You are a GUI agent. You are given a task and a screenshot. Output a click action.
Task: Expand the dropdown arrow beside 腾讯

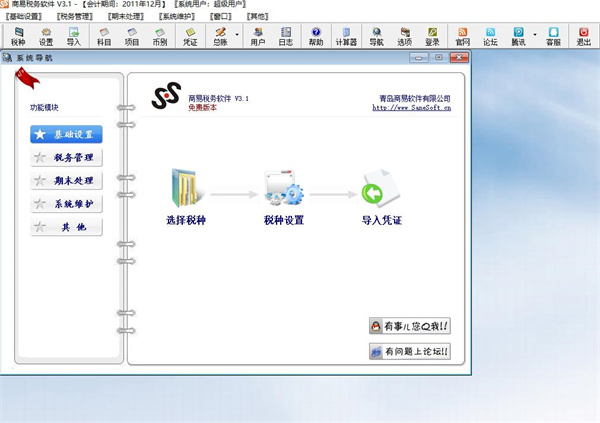coord(535,35)
